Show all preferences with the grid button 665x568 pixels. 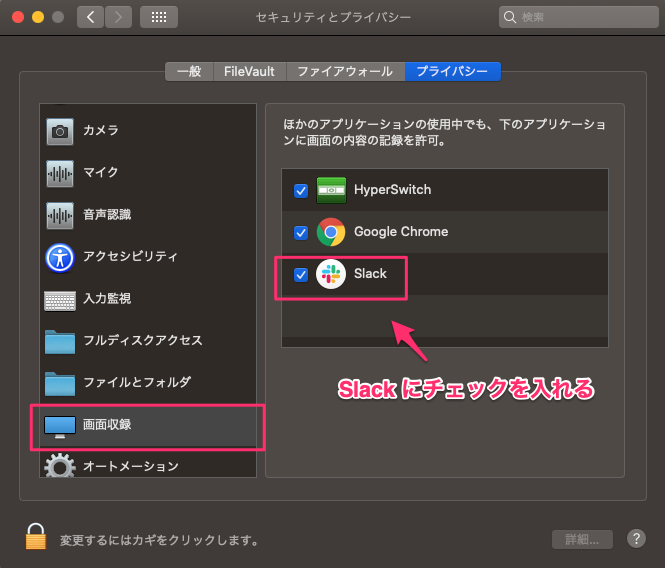pyautogui.click(x=158, y=18)
